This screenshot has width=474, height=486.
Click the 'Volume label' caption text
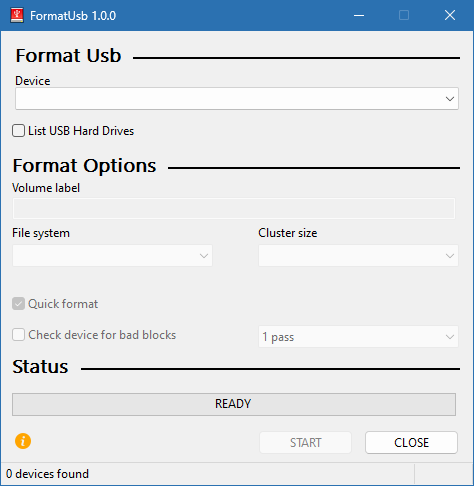point(46,188)
